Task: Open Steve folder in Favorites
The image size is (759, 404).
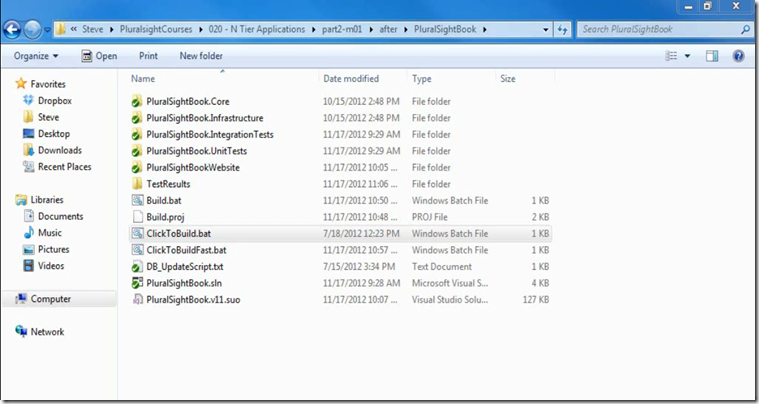Action: (48, 117)
